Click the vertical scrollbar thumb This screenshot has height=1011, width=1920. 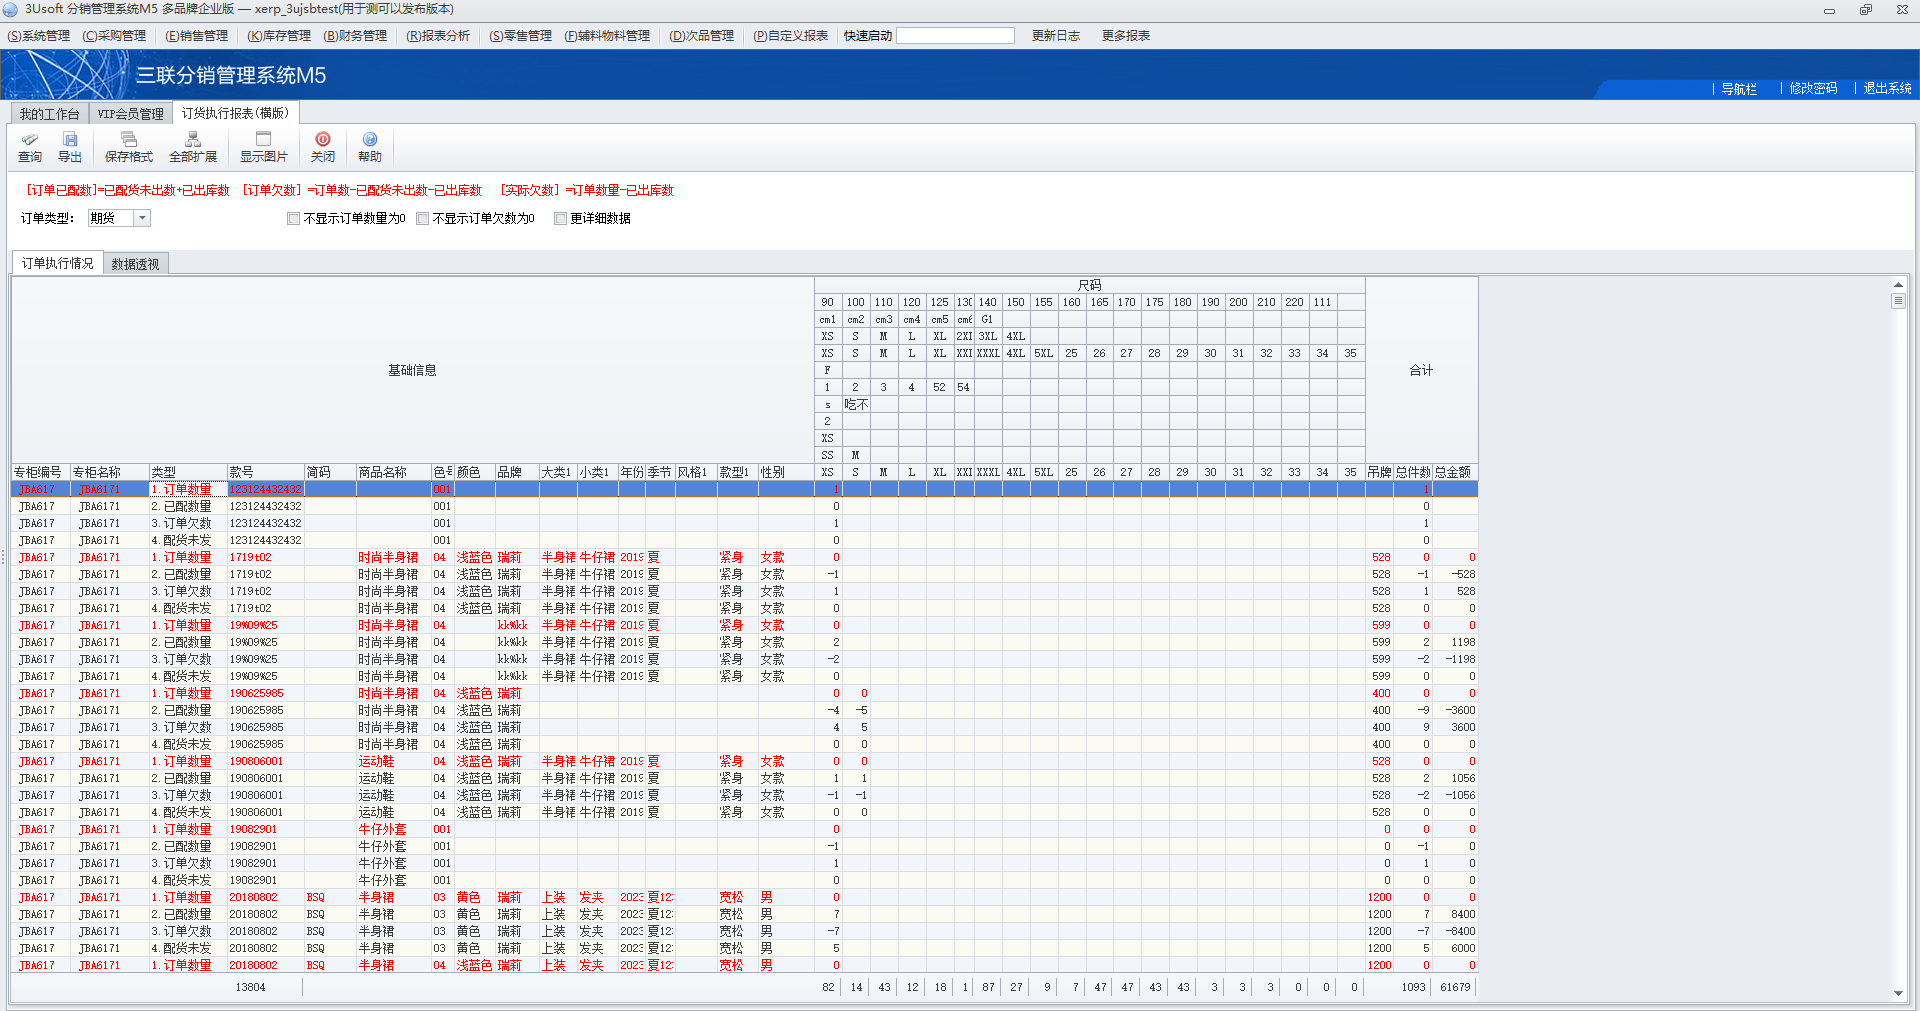tap(1898, 300)
